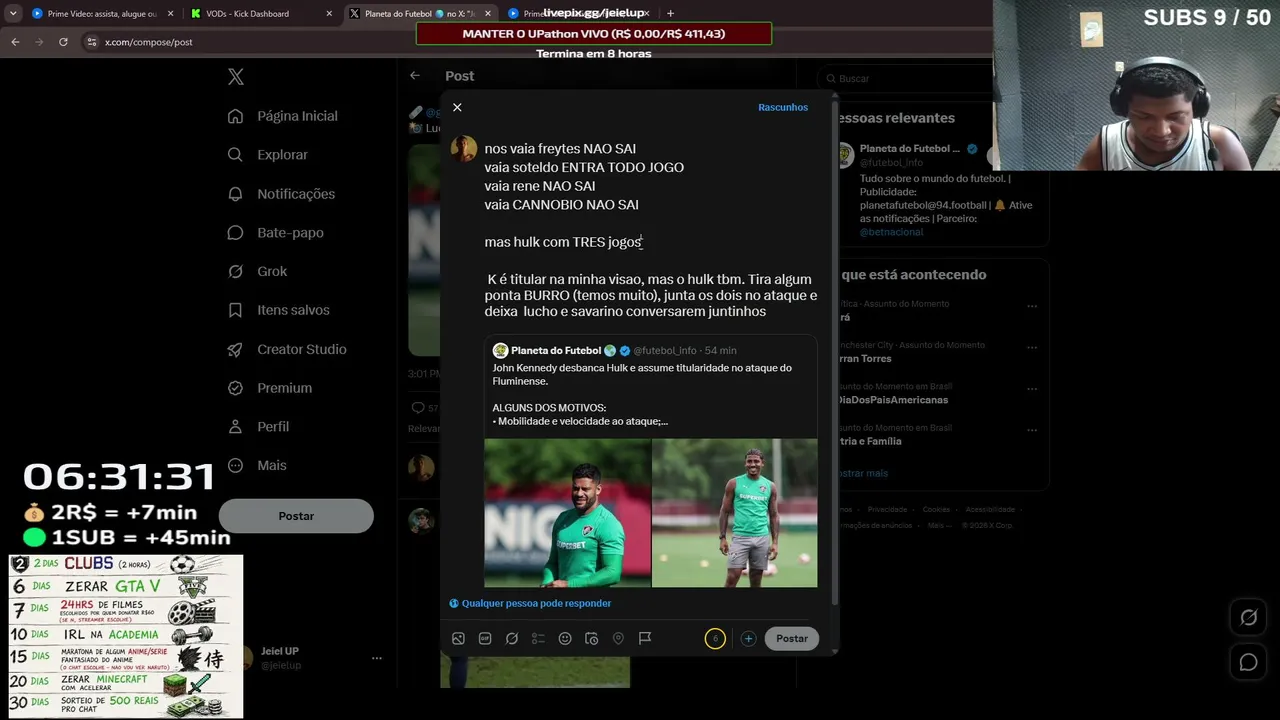Select the Planeta do Futebol X tab
Image resolution: width=1280 pixels, height=720 pixels.
click(x=418, y=14)
